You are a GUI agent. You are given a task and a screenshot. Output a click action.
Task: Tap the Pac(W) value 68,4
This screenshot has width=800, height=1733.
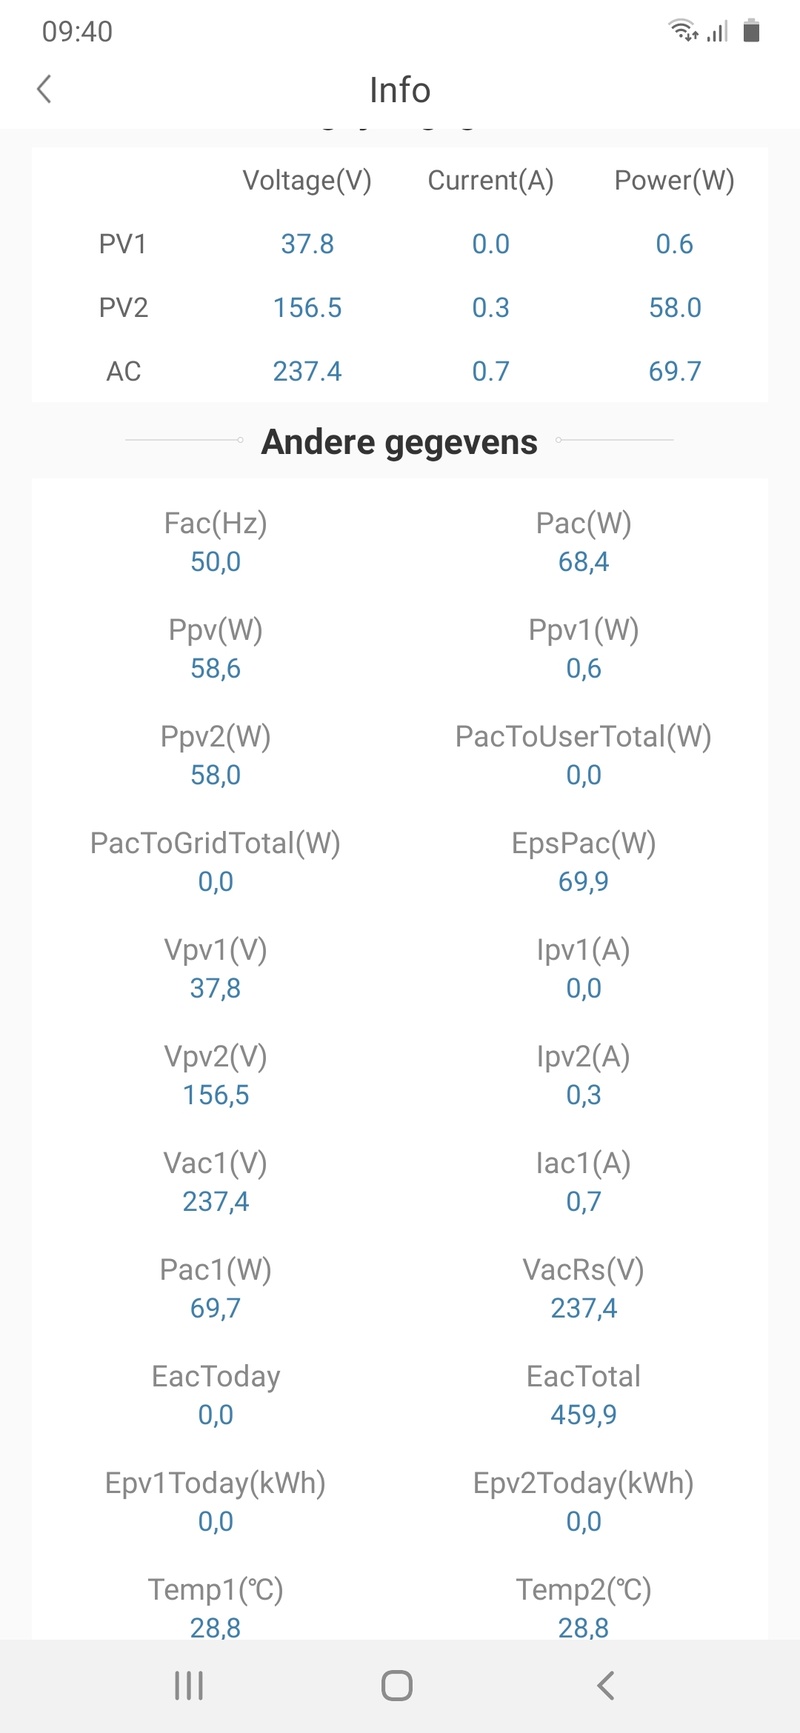point(584,562)
